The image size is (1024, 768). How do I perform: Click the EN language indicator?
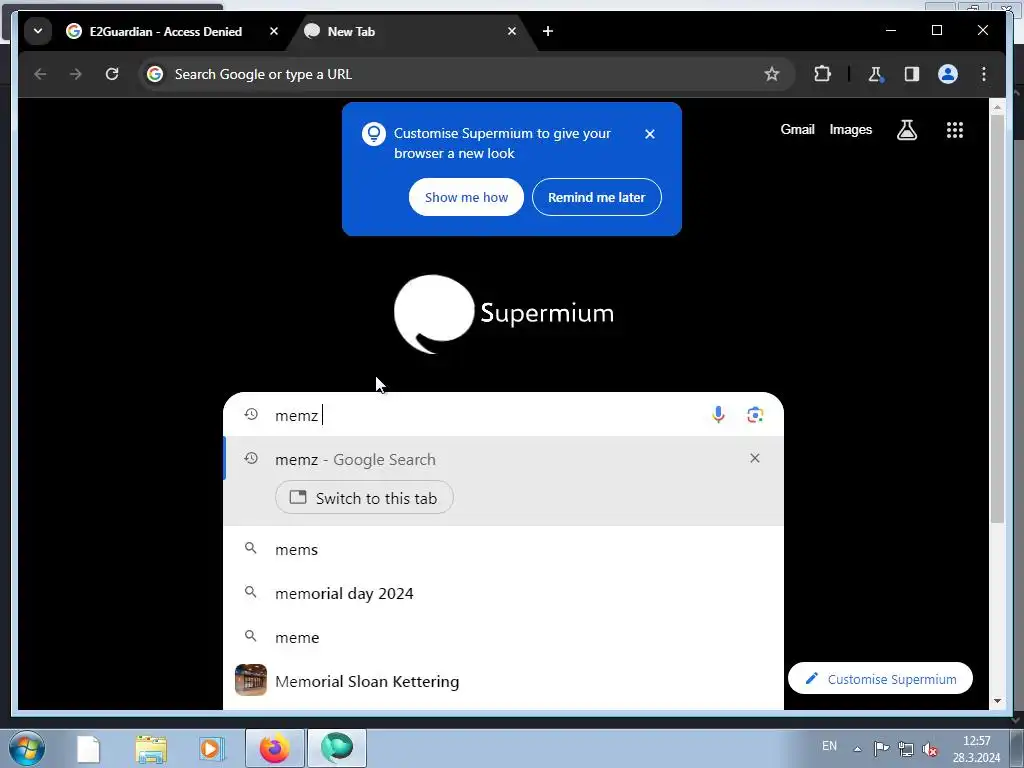click(829, 746)
